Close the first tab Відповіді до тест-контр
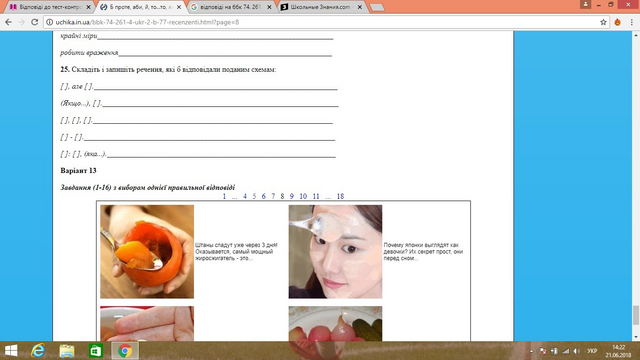640x360 pixels. [x=88, y=7]
